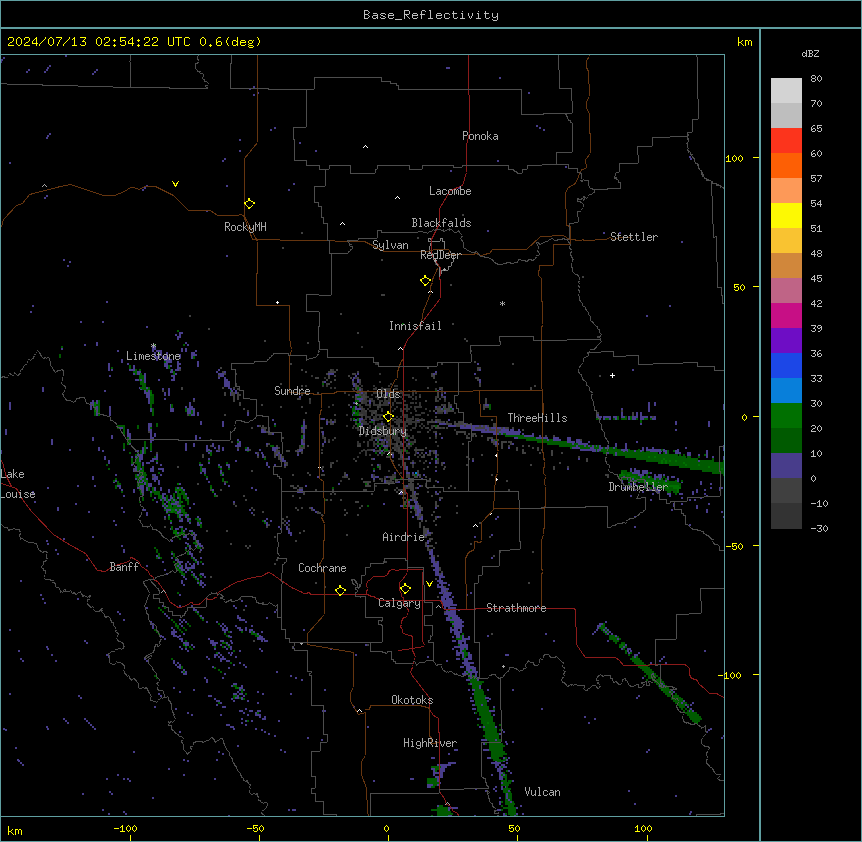Click the Drumheller label
This screenshot has height=842, width=862.
point(638,487)
